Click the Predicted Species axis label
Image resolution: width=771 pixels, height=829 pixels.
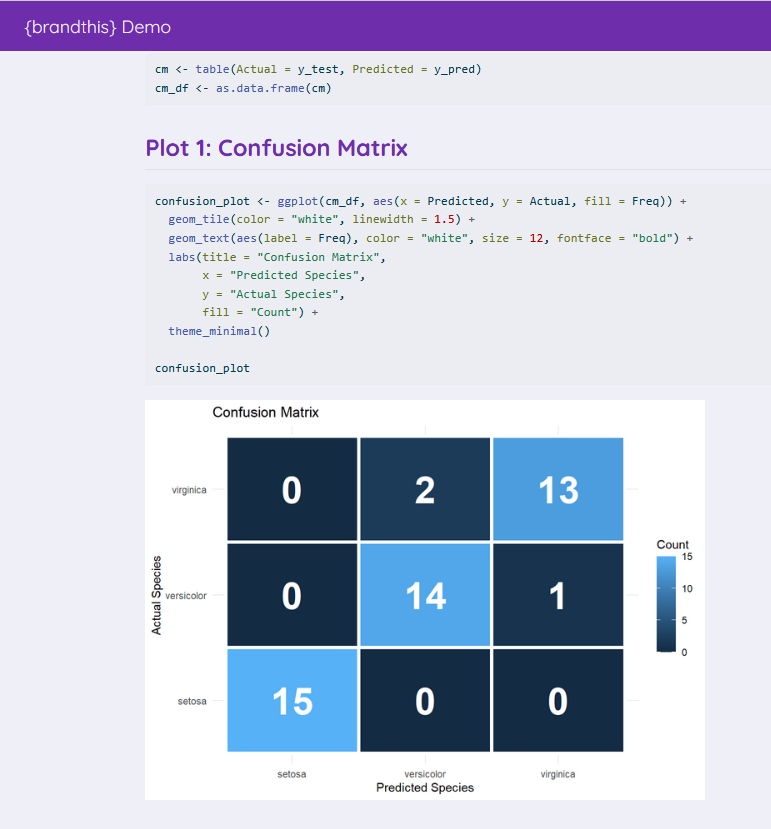coord(425,788)
